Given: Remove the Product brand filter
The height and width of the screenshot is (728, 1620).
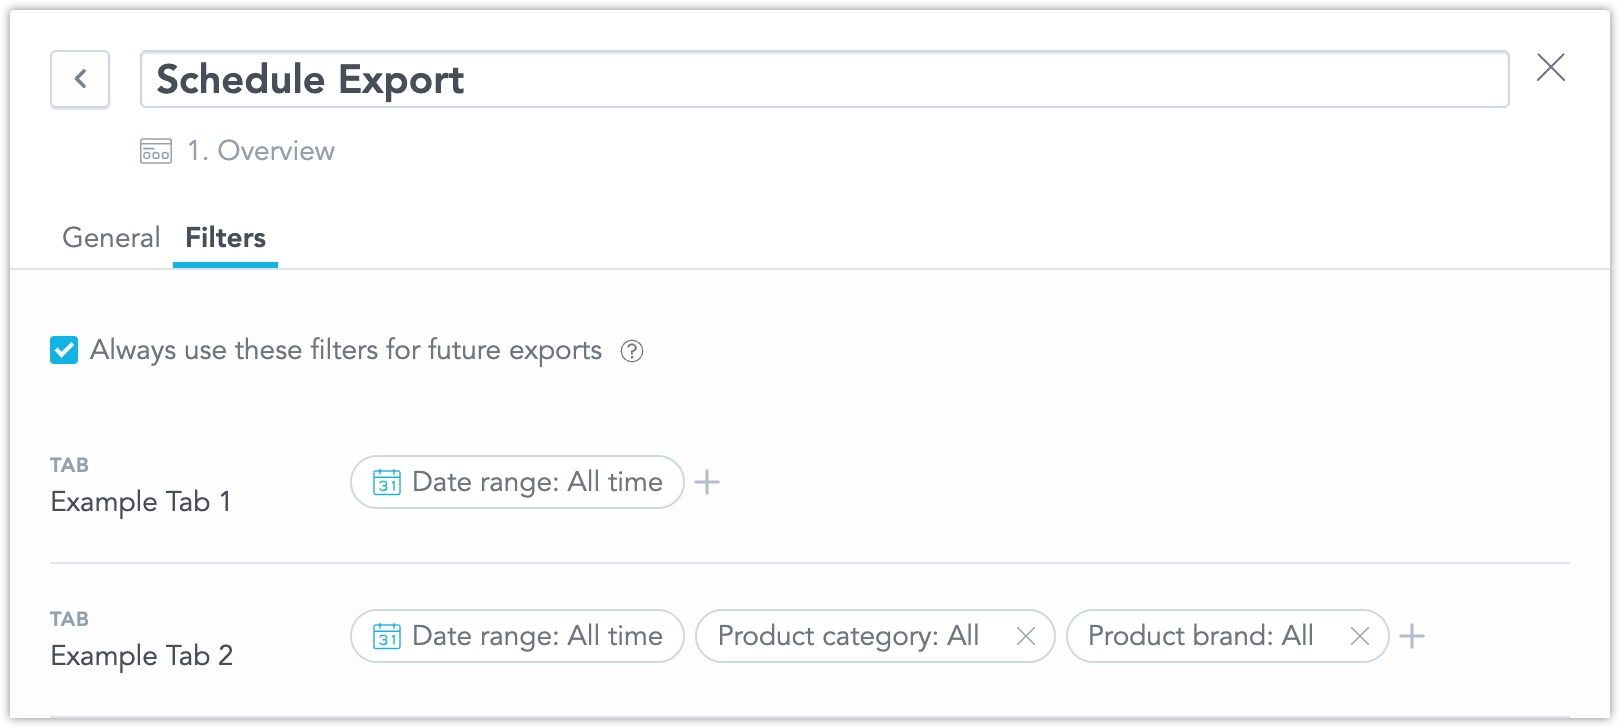Looking at the screenshot, I should (x=1359, y=636).
